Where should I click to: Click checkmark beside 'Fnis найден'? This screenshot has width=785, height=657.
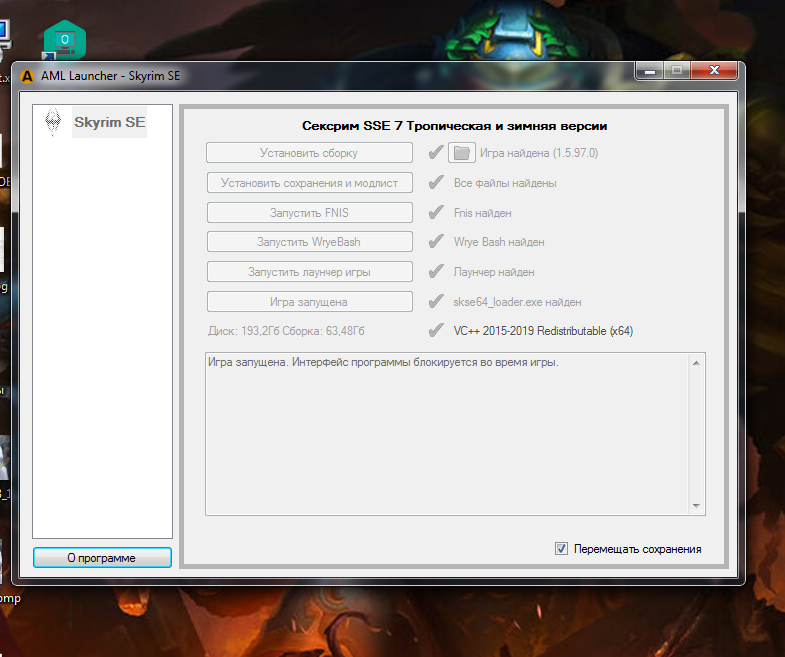[x=435, y=213]
